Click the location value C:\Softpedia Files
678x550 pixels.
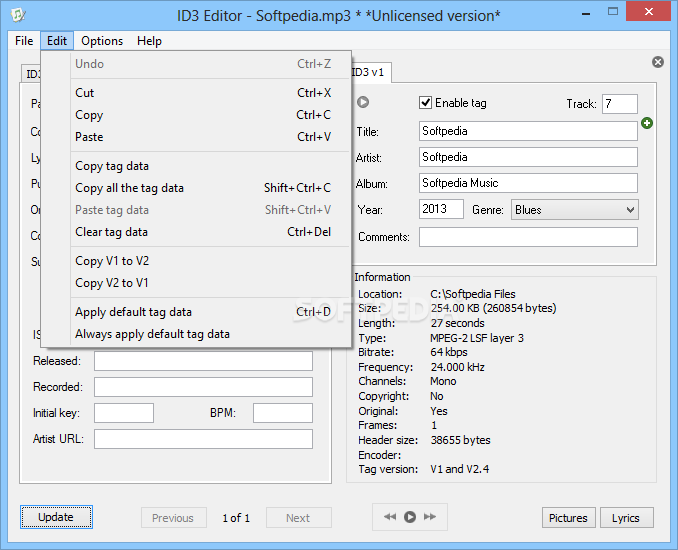[473, 294]
